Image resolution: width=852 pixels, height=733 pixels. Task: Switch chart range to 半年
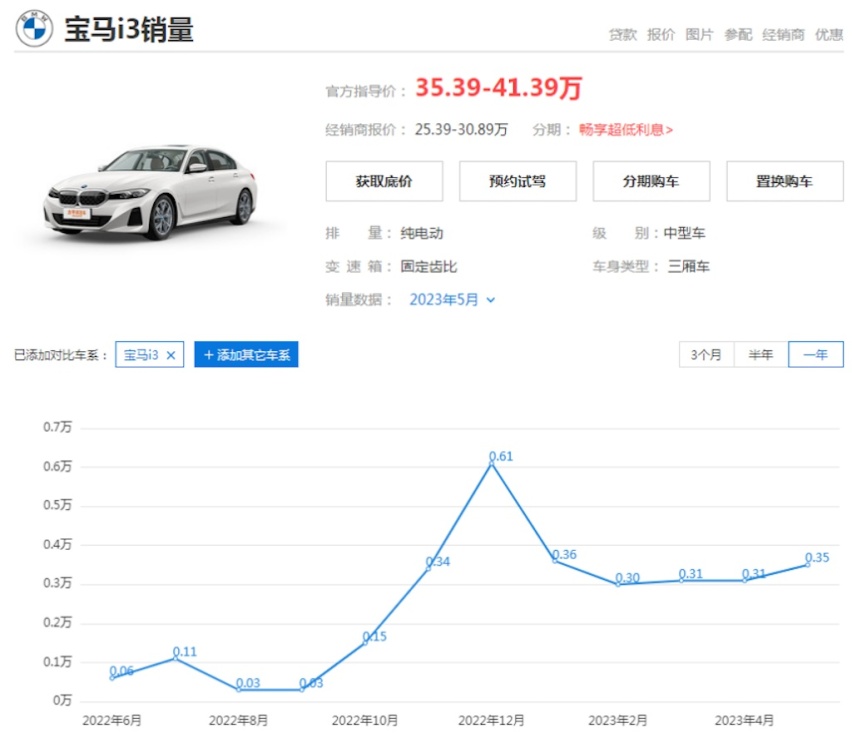pos(761,354)
